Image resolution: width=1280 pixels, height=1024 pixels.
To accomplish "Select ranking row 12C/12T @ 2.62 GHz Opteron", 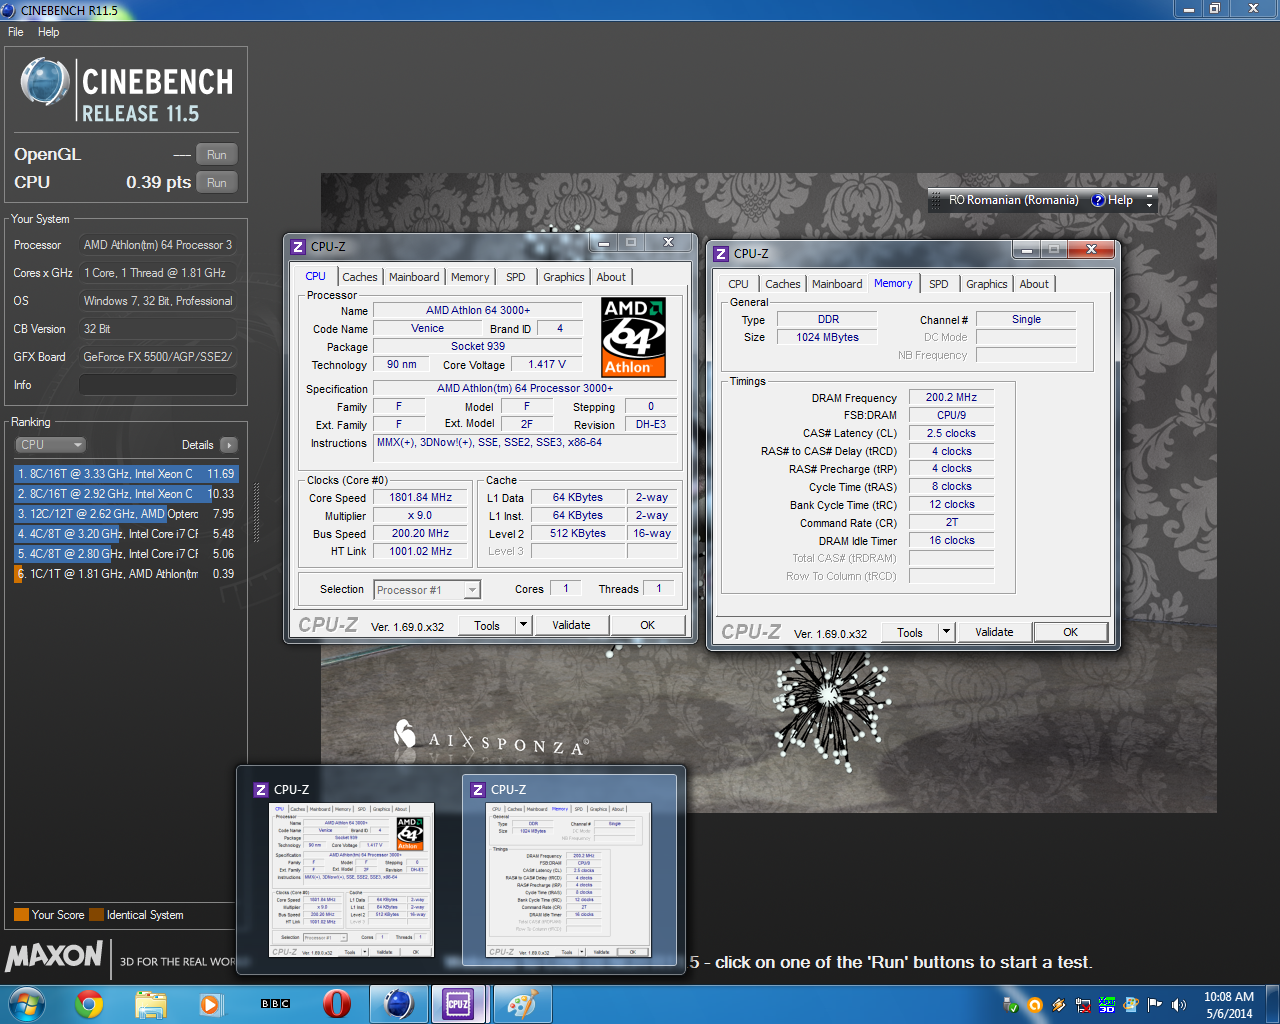I will (x=126, y=514).
